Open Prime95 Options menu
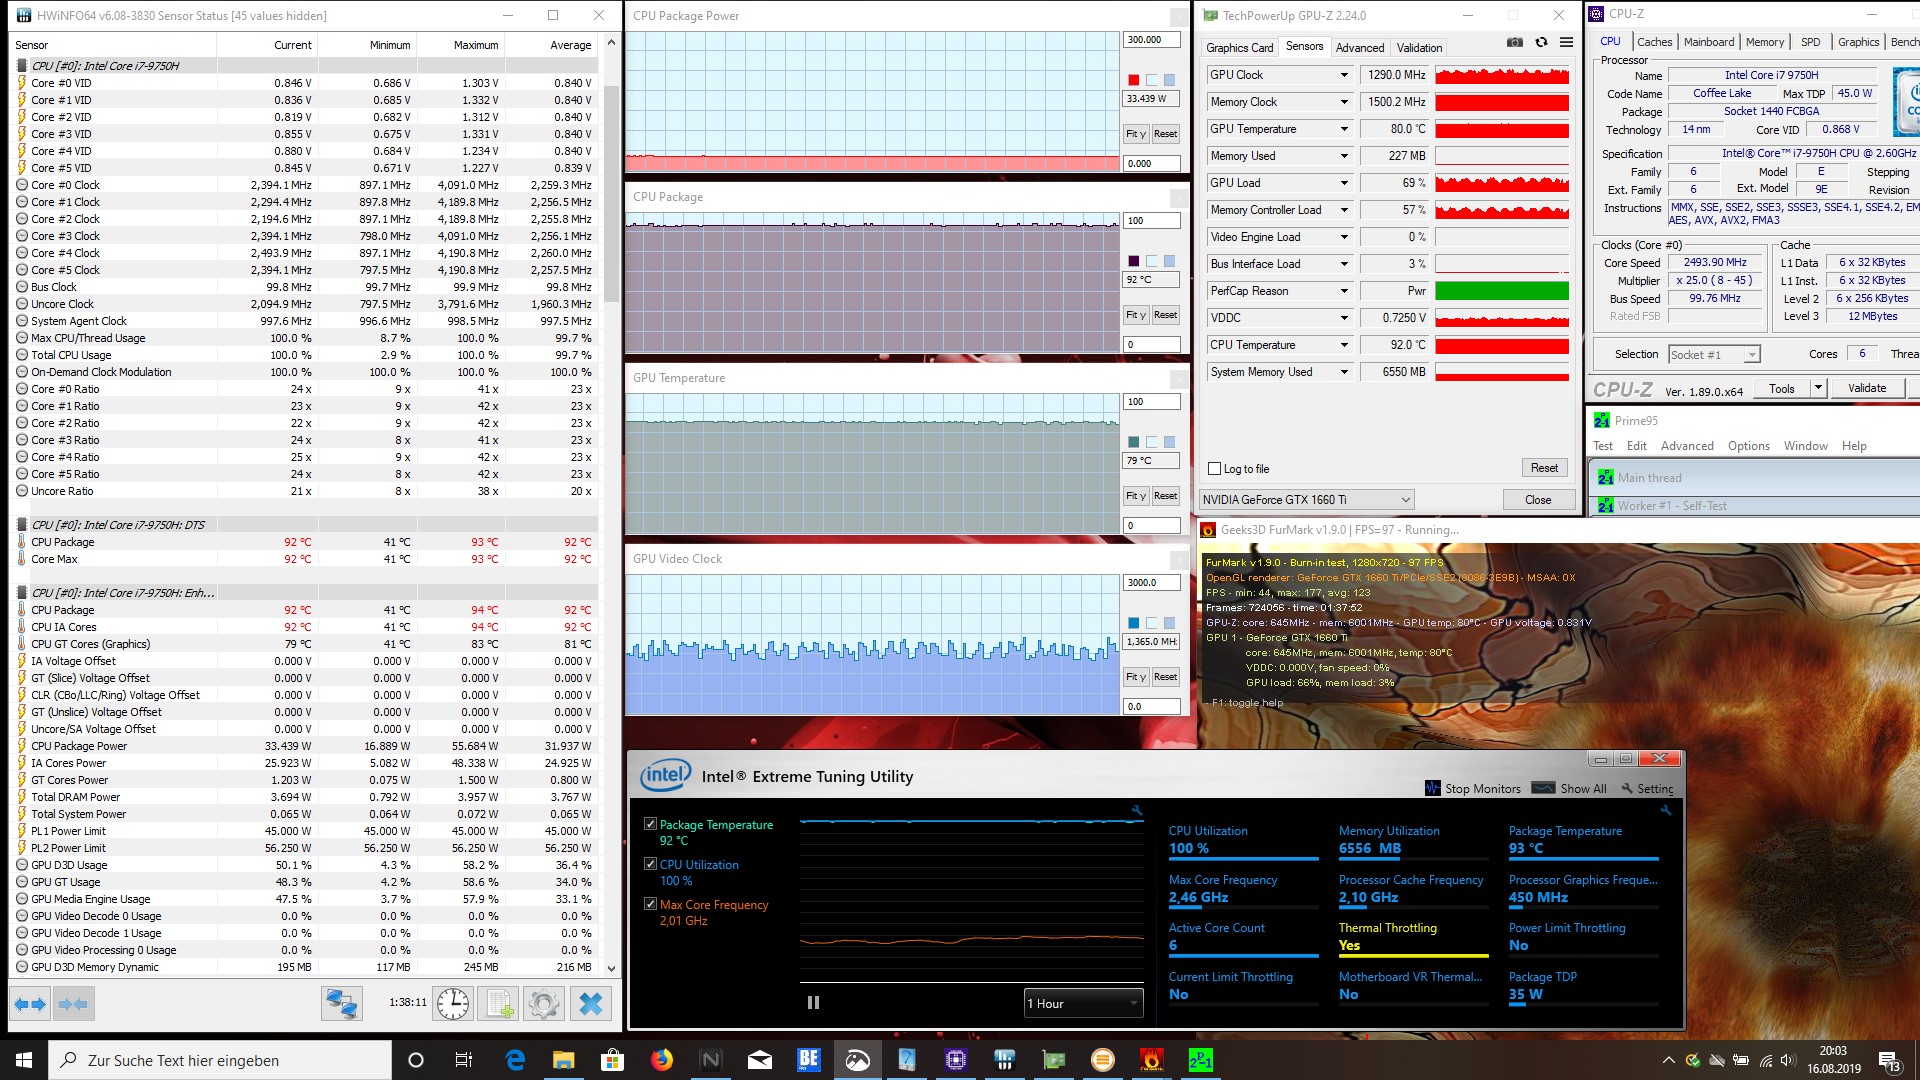Viewport: 1920px width, 1080px height. coord(1748,446)
